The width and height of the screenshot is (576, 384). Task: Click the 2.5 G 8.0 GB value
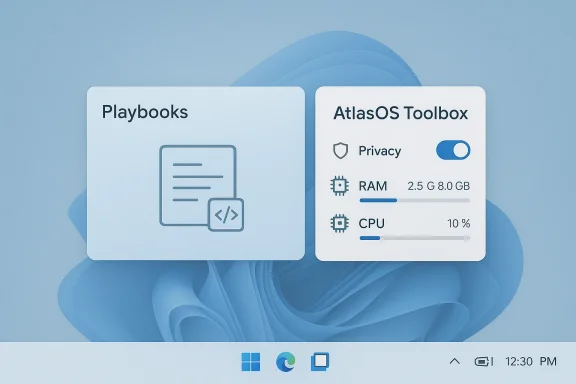[439, 186]
